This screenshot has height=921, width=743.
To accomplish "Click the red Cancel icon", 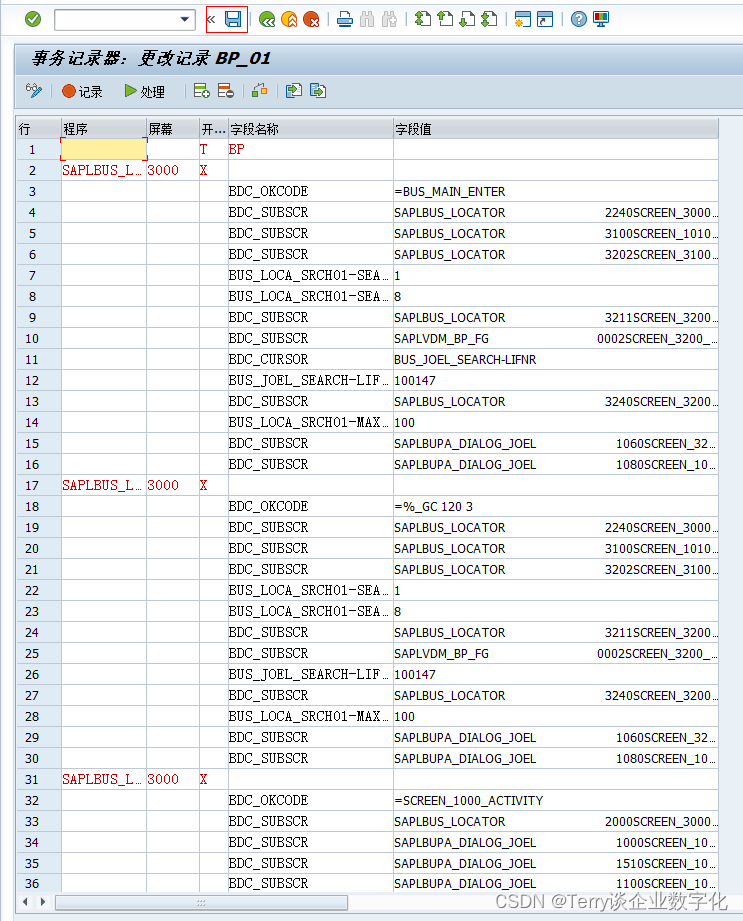I will [311, 20].
